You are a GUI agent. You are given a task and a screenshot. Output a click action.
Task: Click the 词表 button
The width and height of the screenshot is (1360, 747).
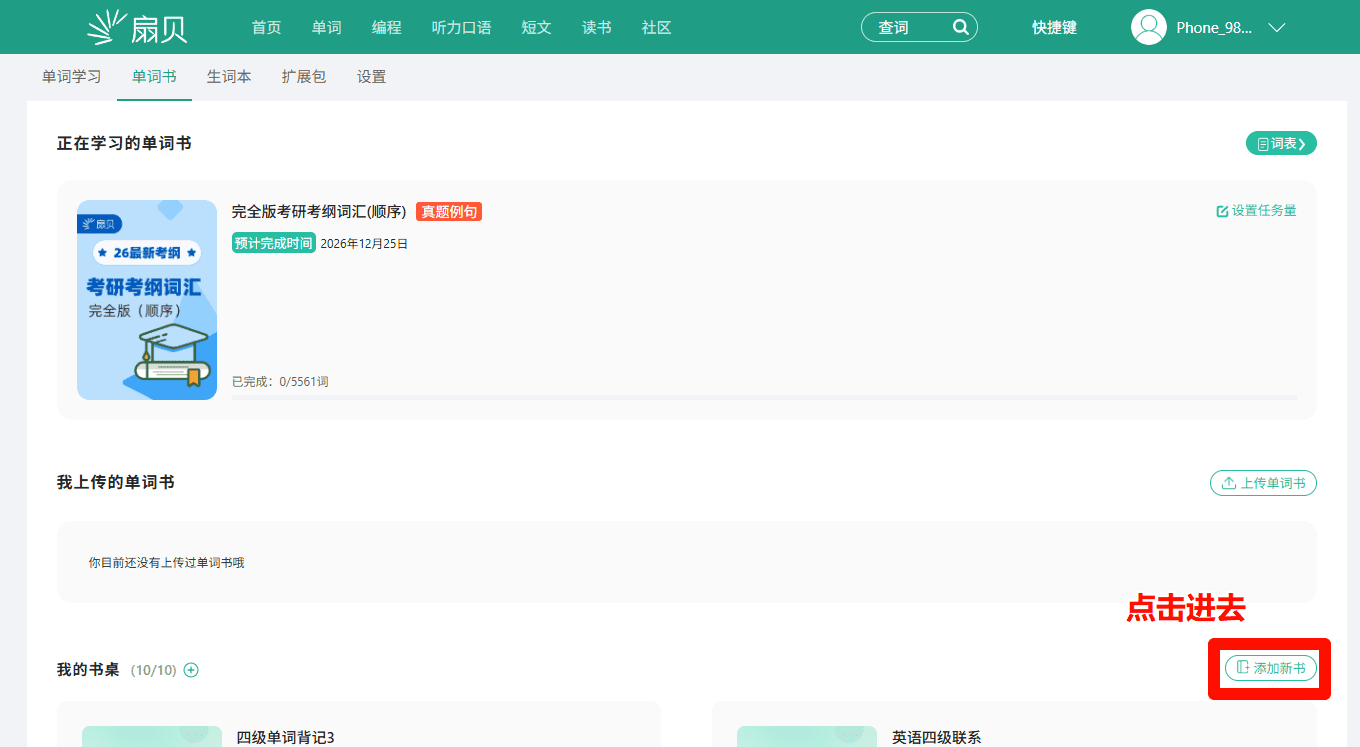[1281, 144]
